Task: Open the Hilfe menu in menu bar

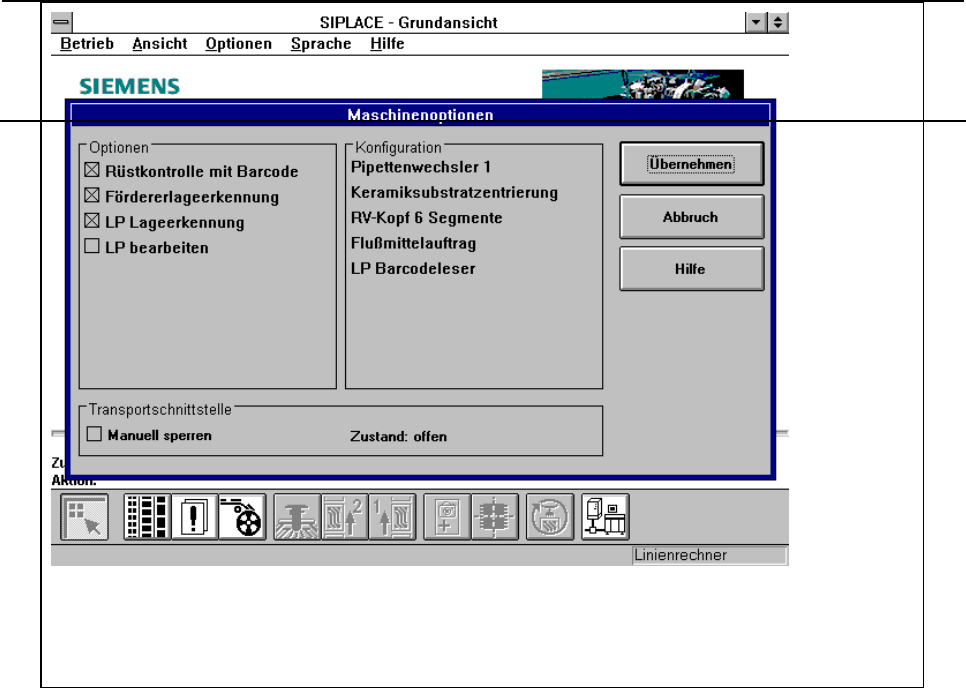Action: [x=387, y=44]
